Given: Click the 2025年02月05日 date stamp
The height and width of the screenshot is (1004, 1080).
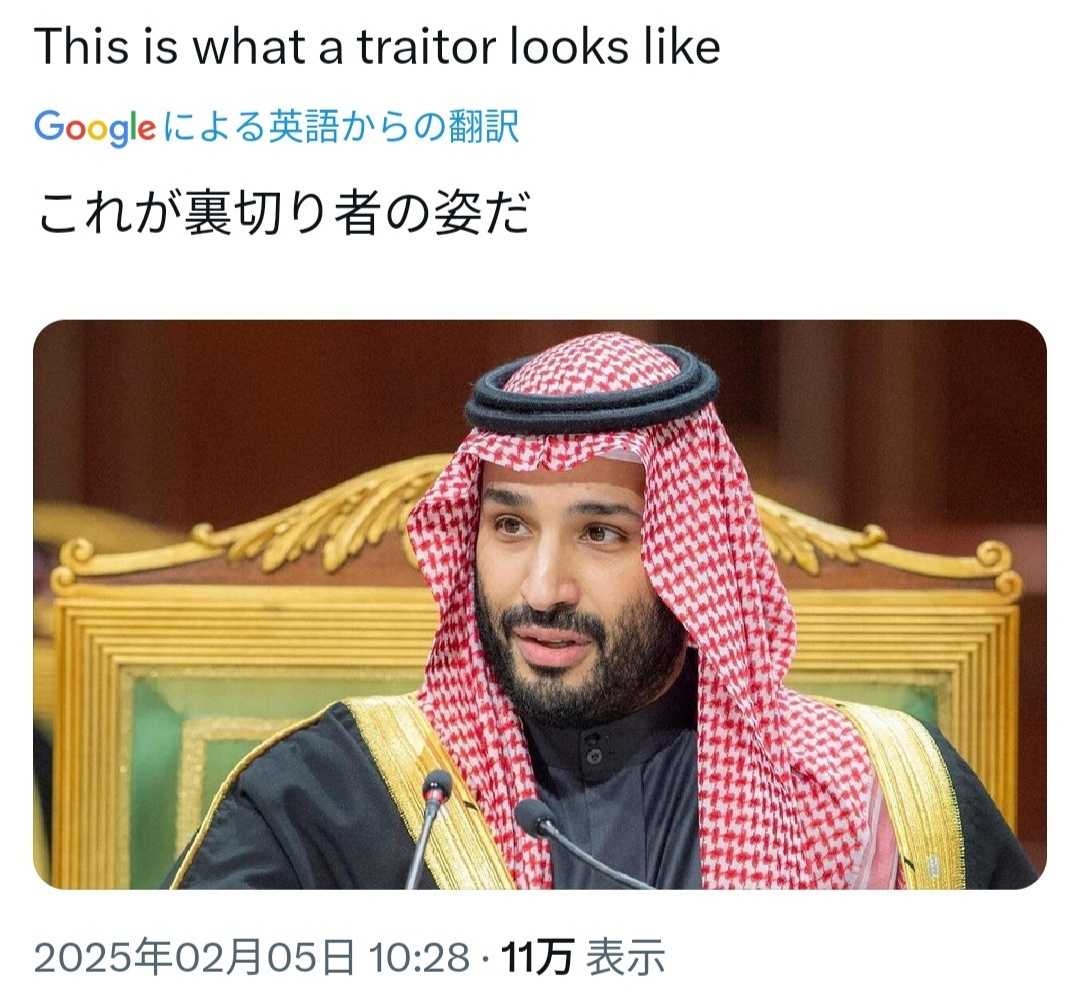Looking at the screenshot, I should [x=194, y=956].
